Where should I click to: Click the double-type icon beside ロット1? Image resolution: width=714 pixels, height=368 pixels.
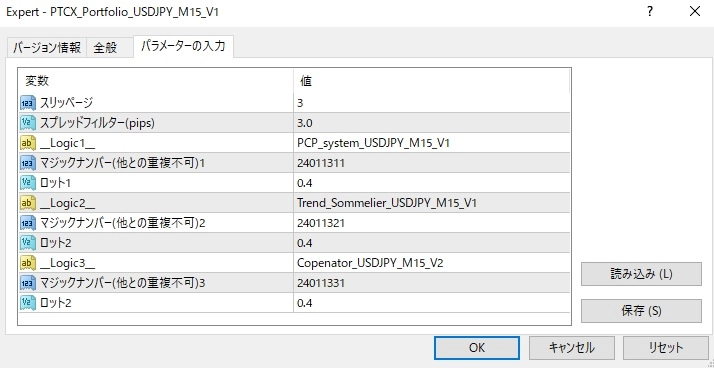click(x=28, y=184)
